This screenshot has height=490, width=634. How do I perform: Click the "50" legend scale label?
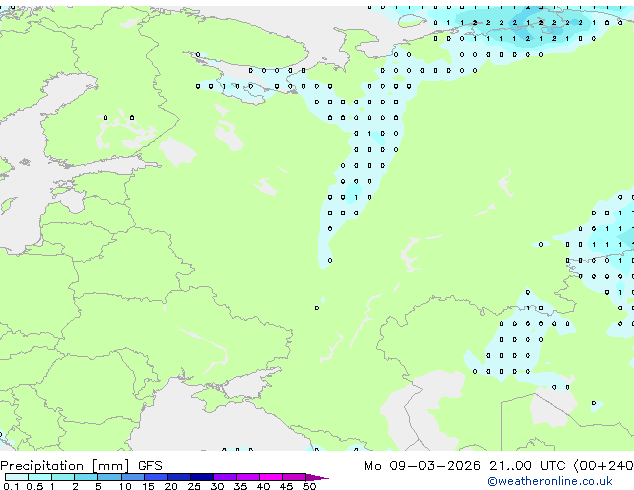click(309, 486)
